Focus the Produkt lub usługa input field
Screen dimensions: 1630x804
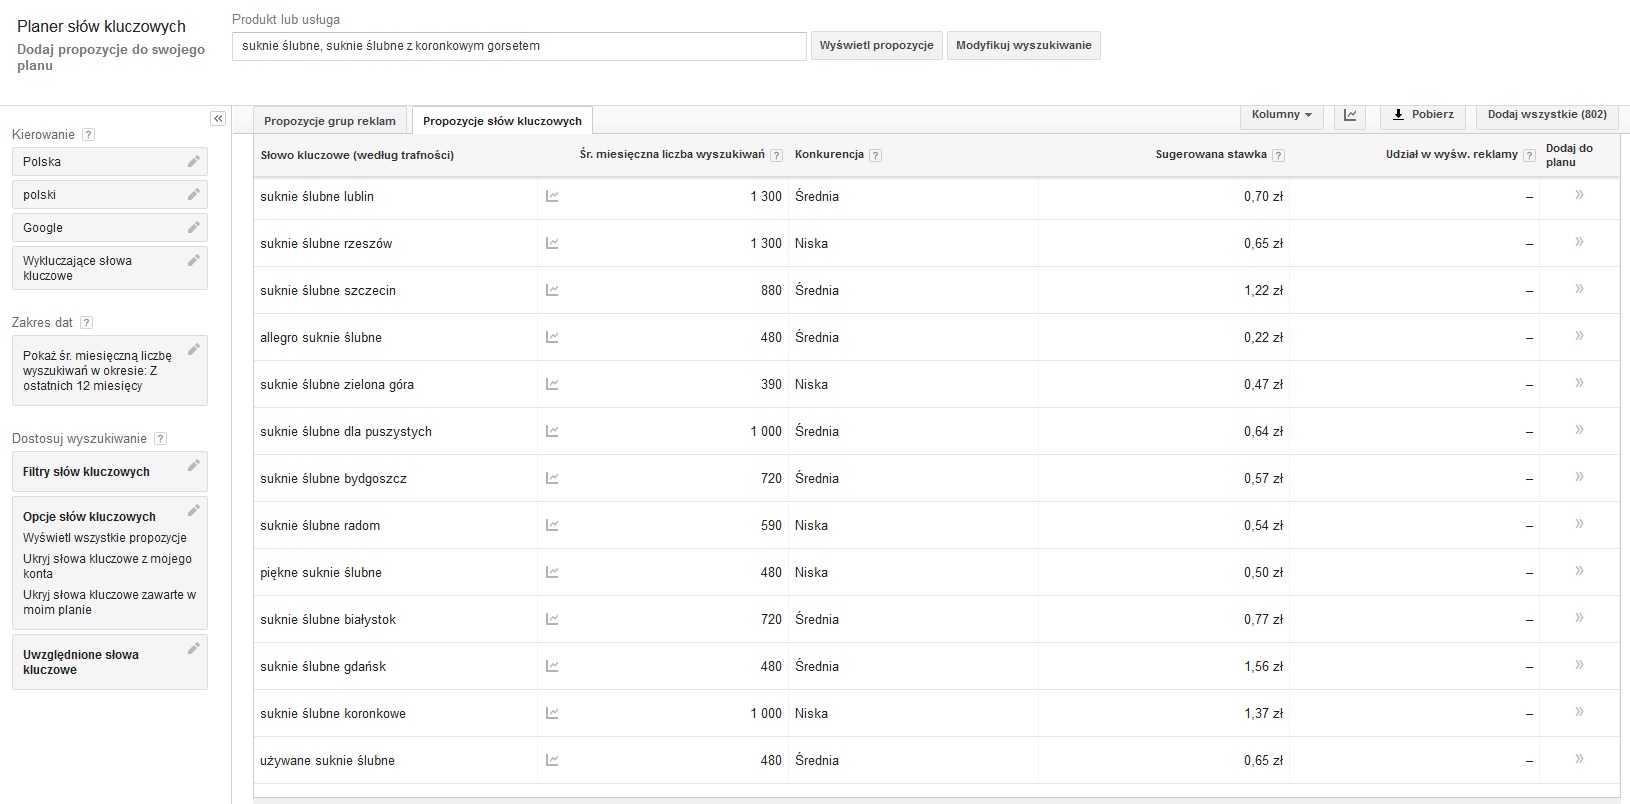pyautogui.click(x=519, y=46)
